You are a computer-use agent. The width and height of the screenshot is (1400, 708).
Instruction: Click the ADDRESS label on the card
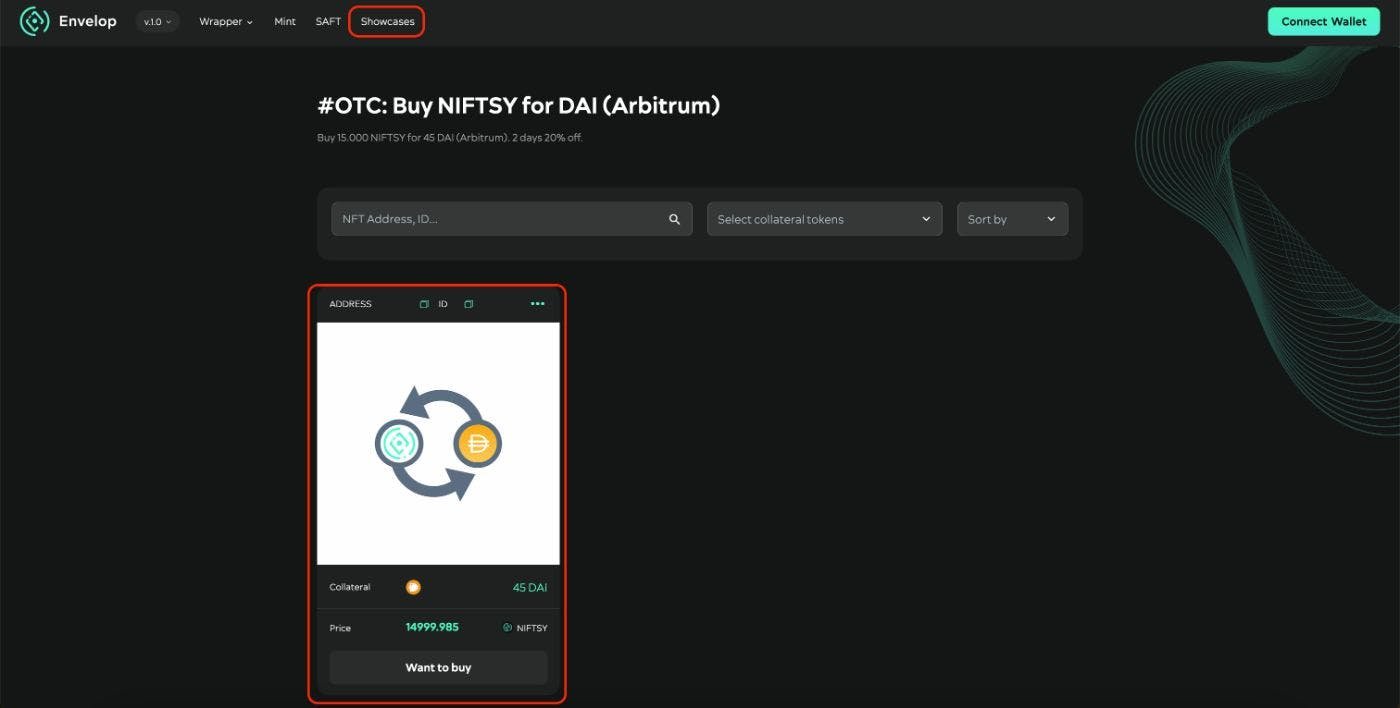(350, 304)
